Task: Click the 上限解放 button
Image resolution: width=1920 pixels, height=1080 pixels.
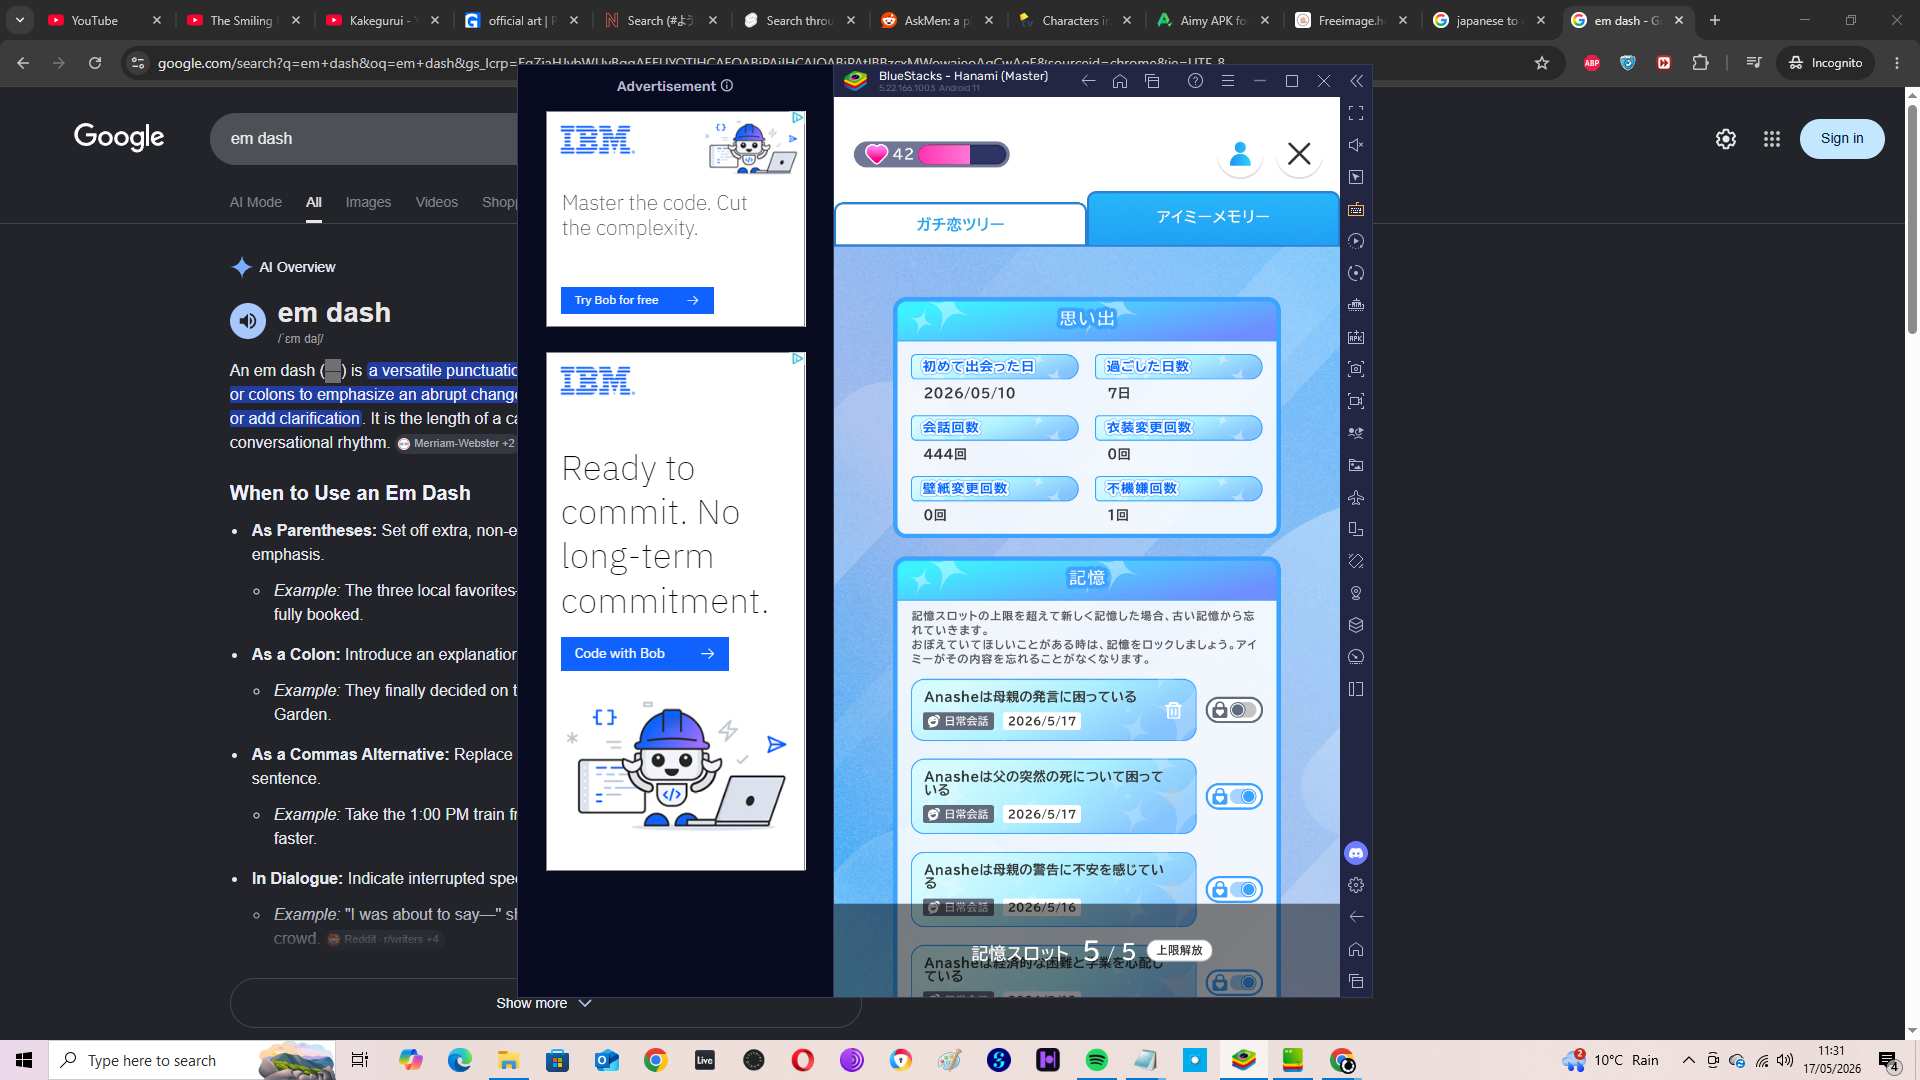Action: coord(1180,950)
